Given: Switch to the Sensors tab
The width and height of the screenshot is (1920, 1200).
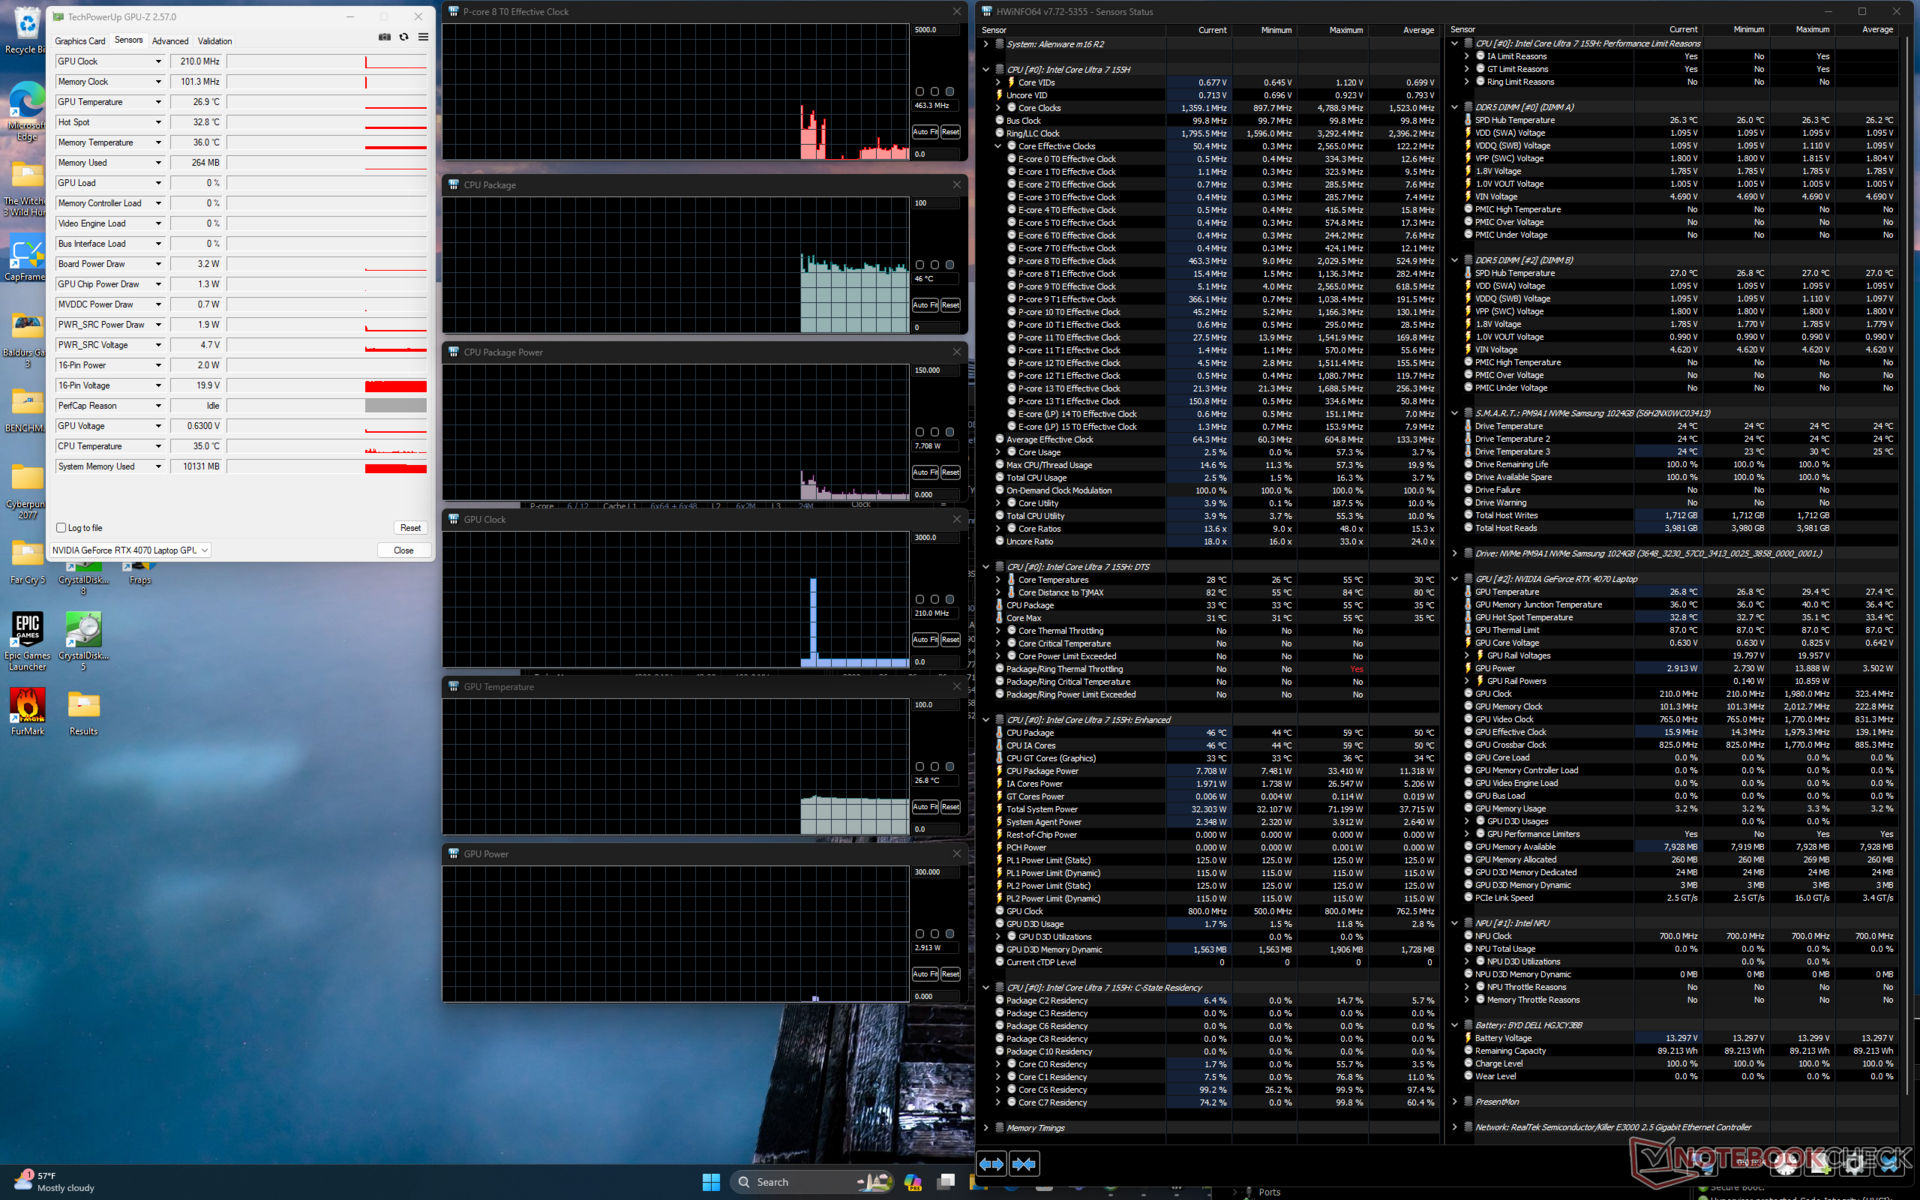Looking at the screenshot, I should [129, 40].
